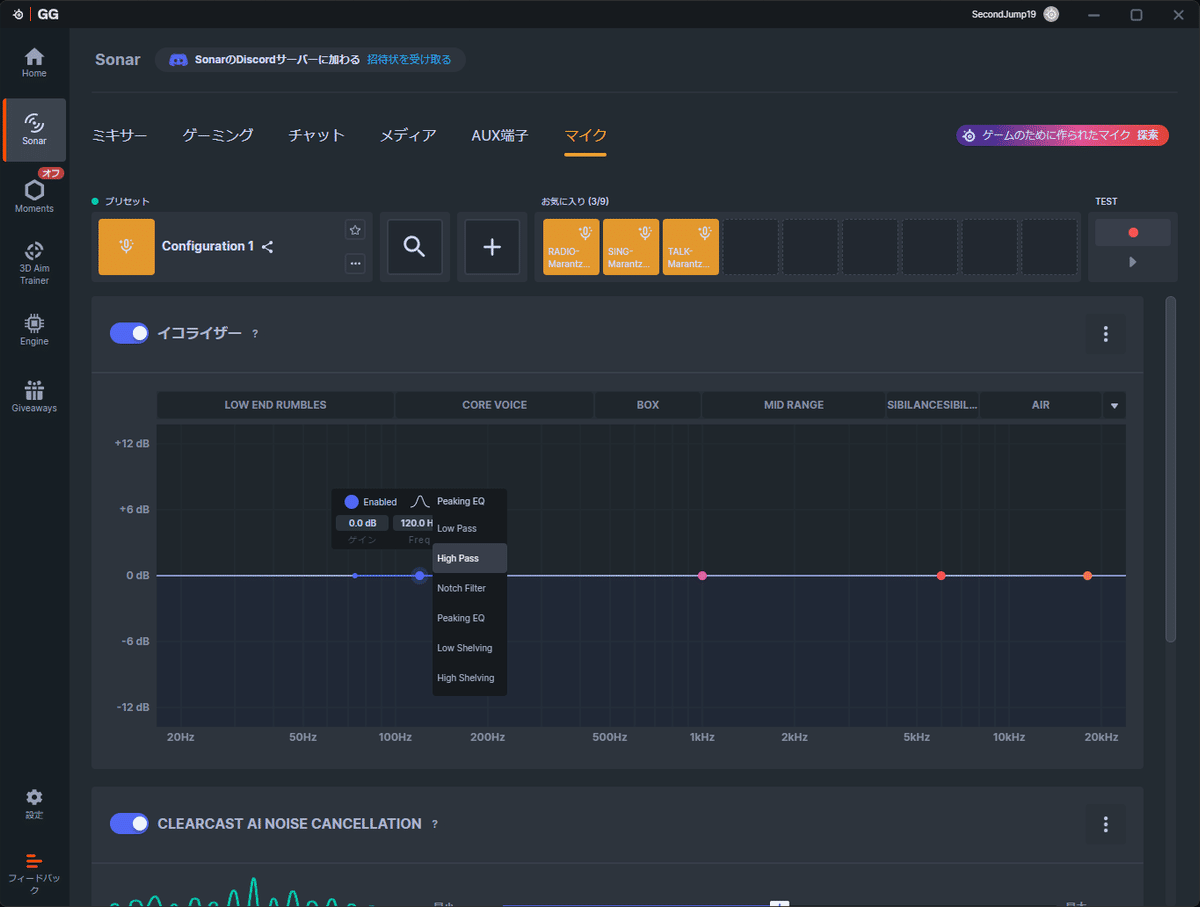The height and width of the screenshot is (907, 1200).
Task: Switch to the ゲーミング tab
Action: click(x=218, y=135)
